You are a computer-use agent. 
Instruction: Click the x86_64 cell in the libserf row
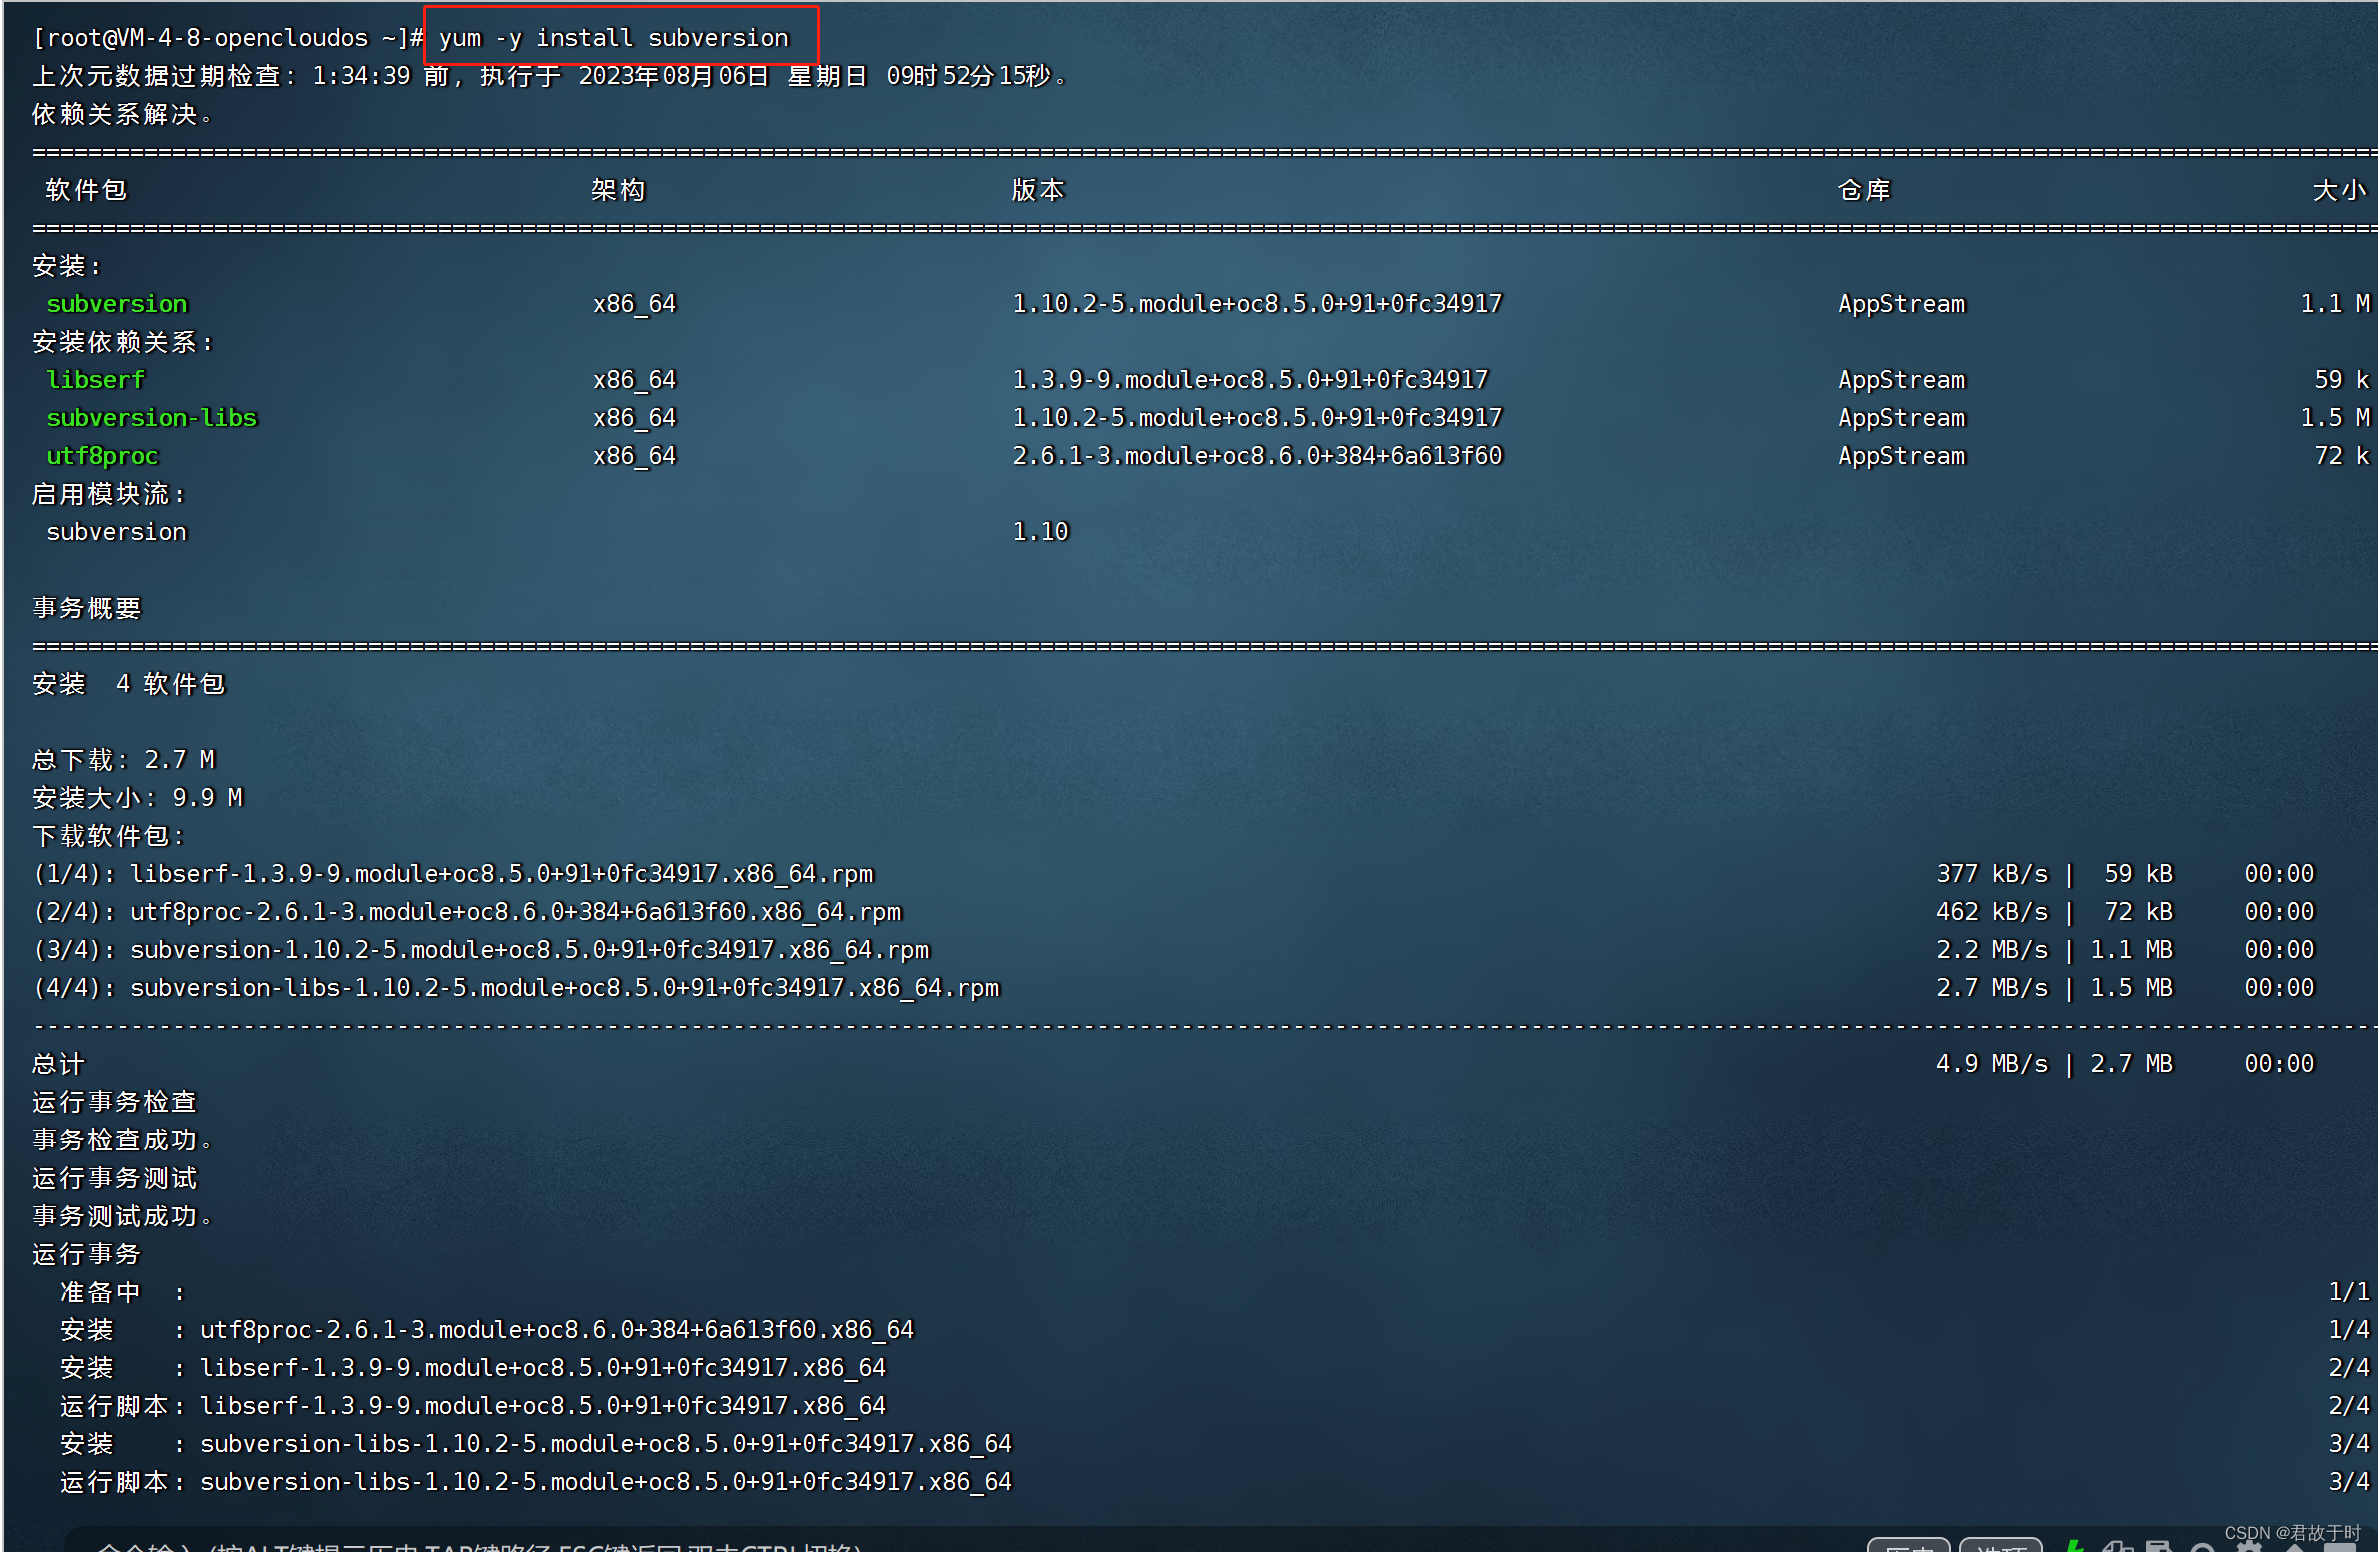[635, 380]
